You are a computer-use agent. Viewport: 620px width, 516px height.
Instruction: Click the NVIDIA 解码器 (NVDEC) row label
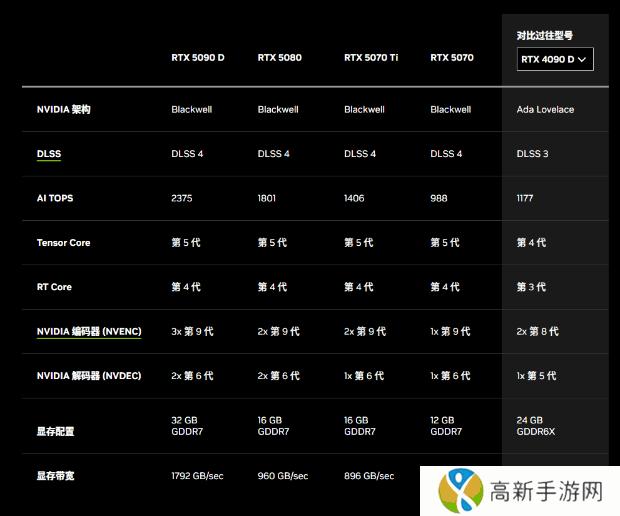89,375
